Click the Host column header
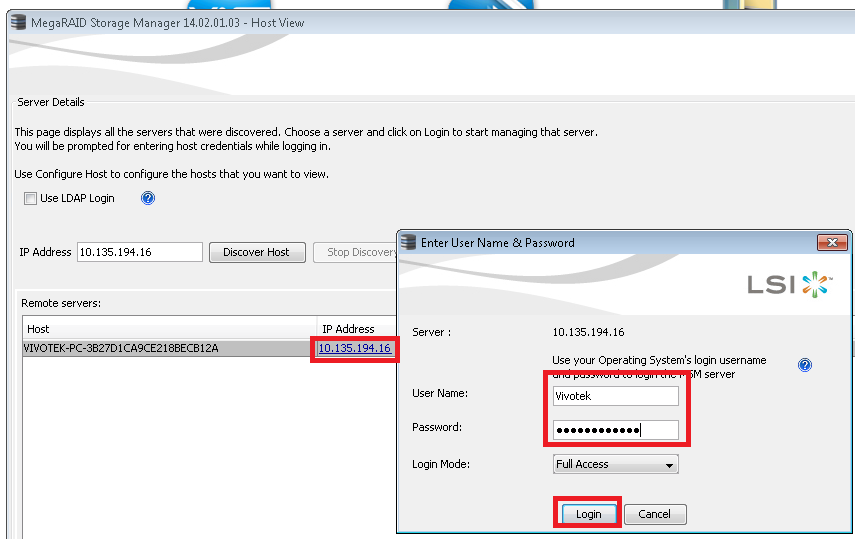The image size is (855, 539). 170,329
